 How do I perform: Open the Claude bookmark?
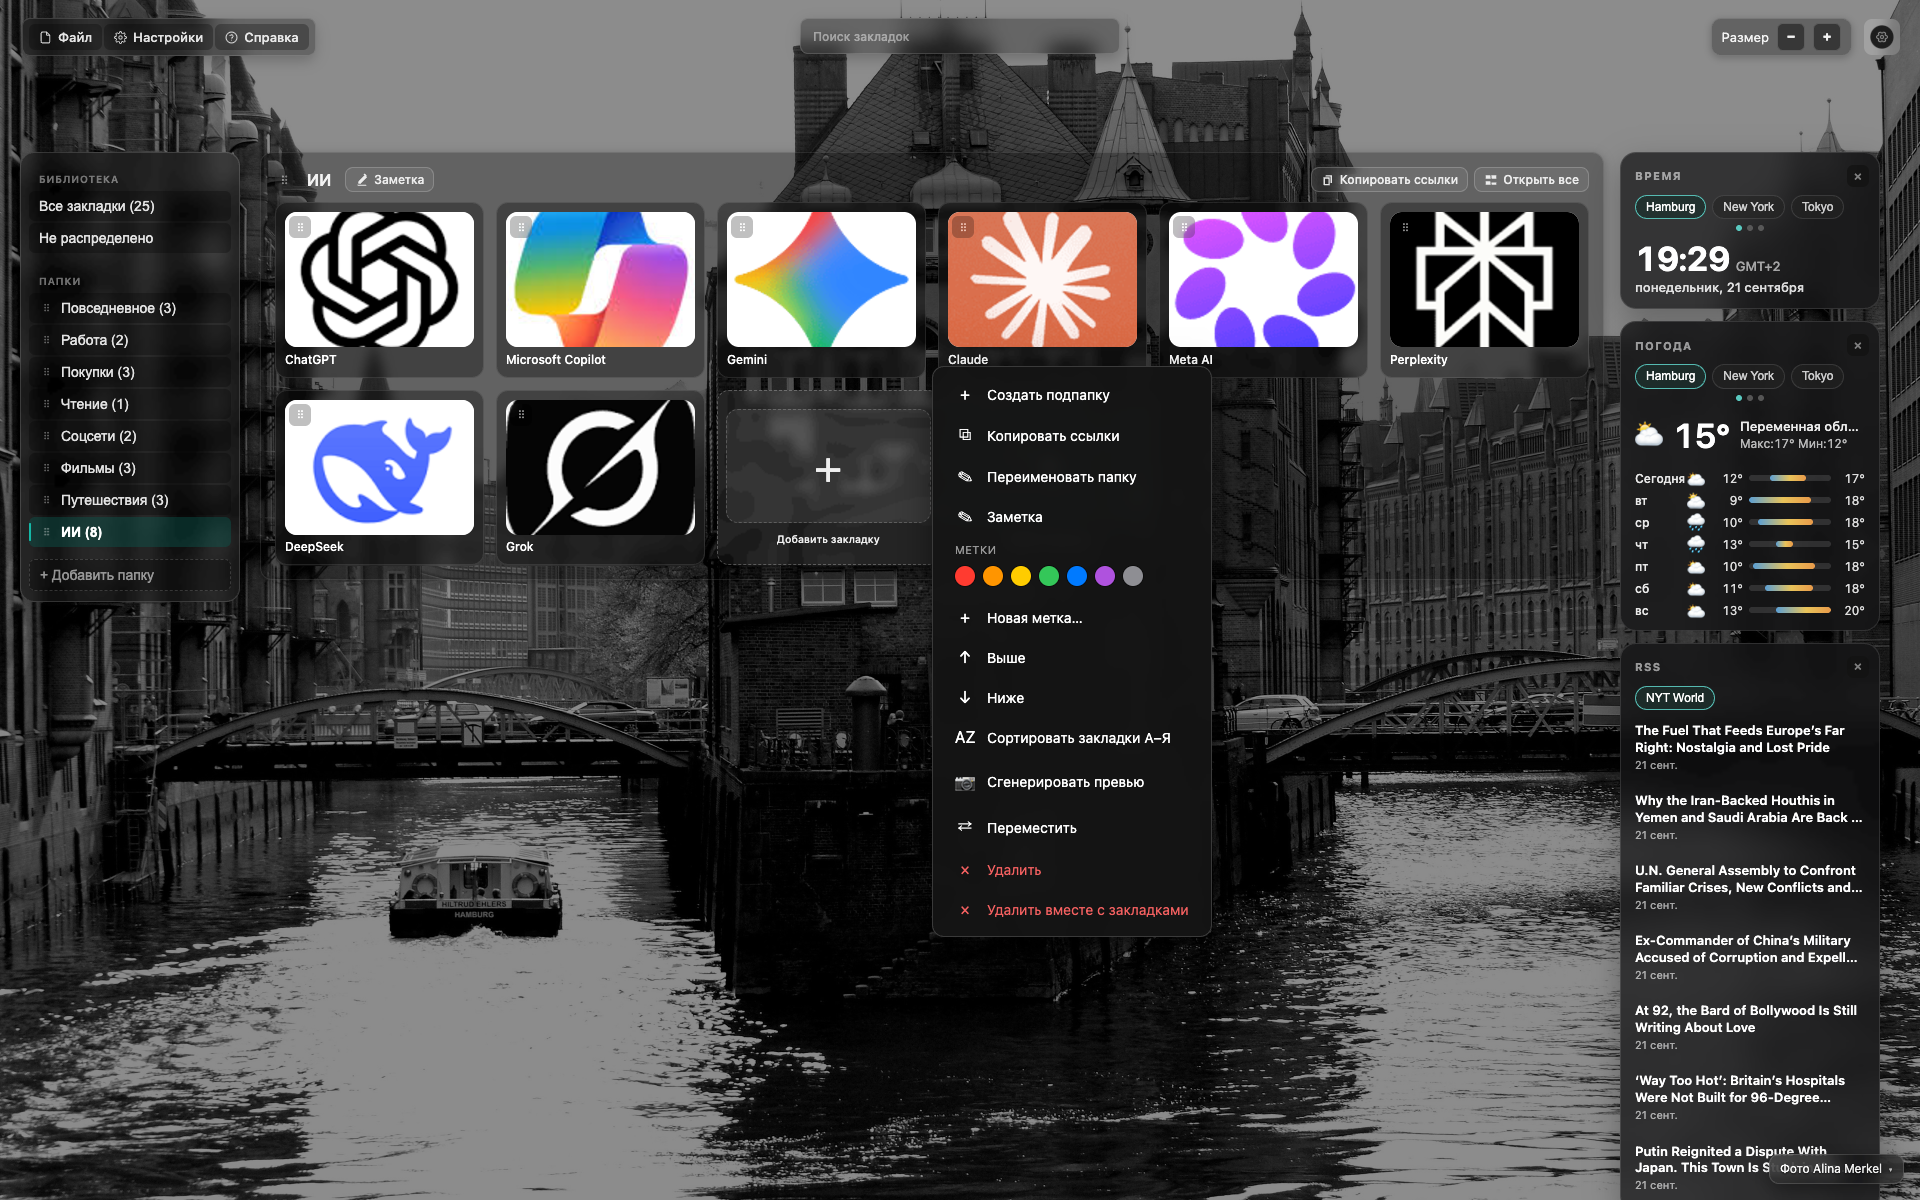click(1042, 279)
